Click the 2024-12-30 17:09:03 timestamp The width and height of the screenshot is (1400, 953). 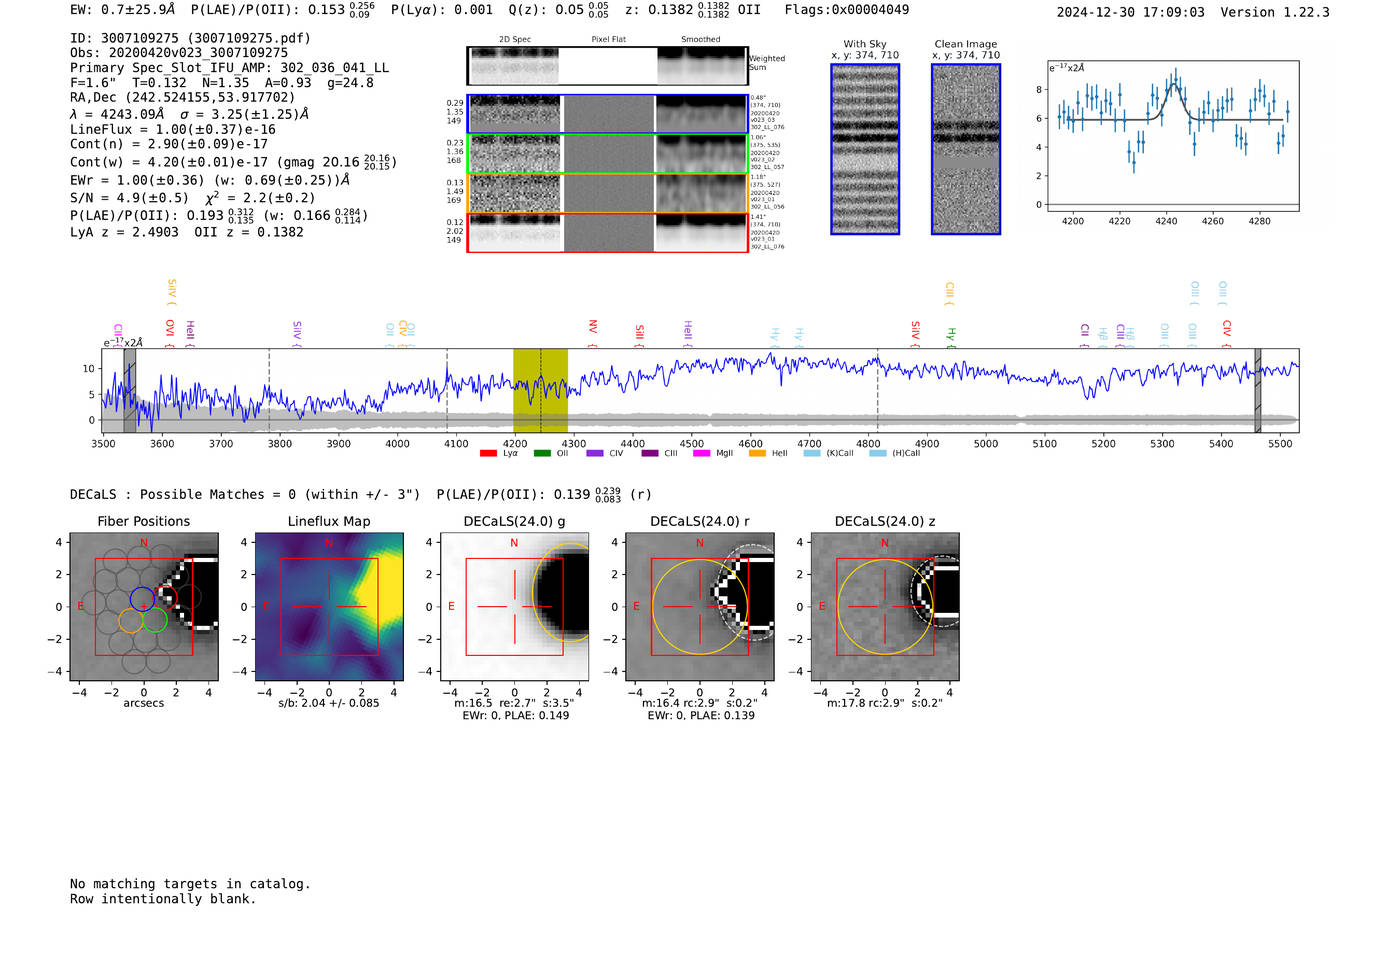point(1131,12)
